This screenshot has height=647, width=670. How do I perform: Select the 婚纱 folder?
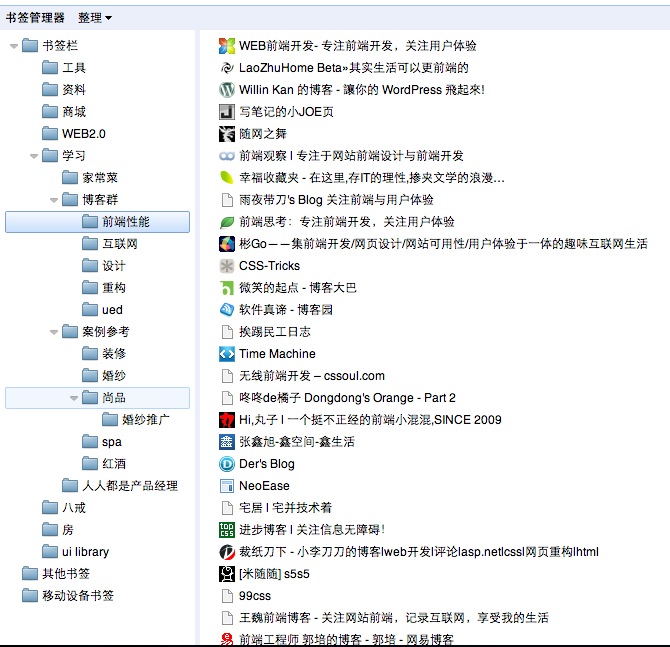[x=104, y=376]
